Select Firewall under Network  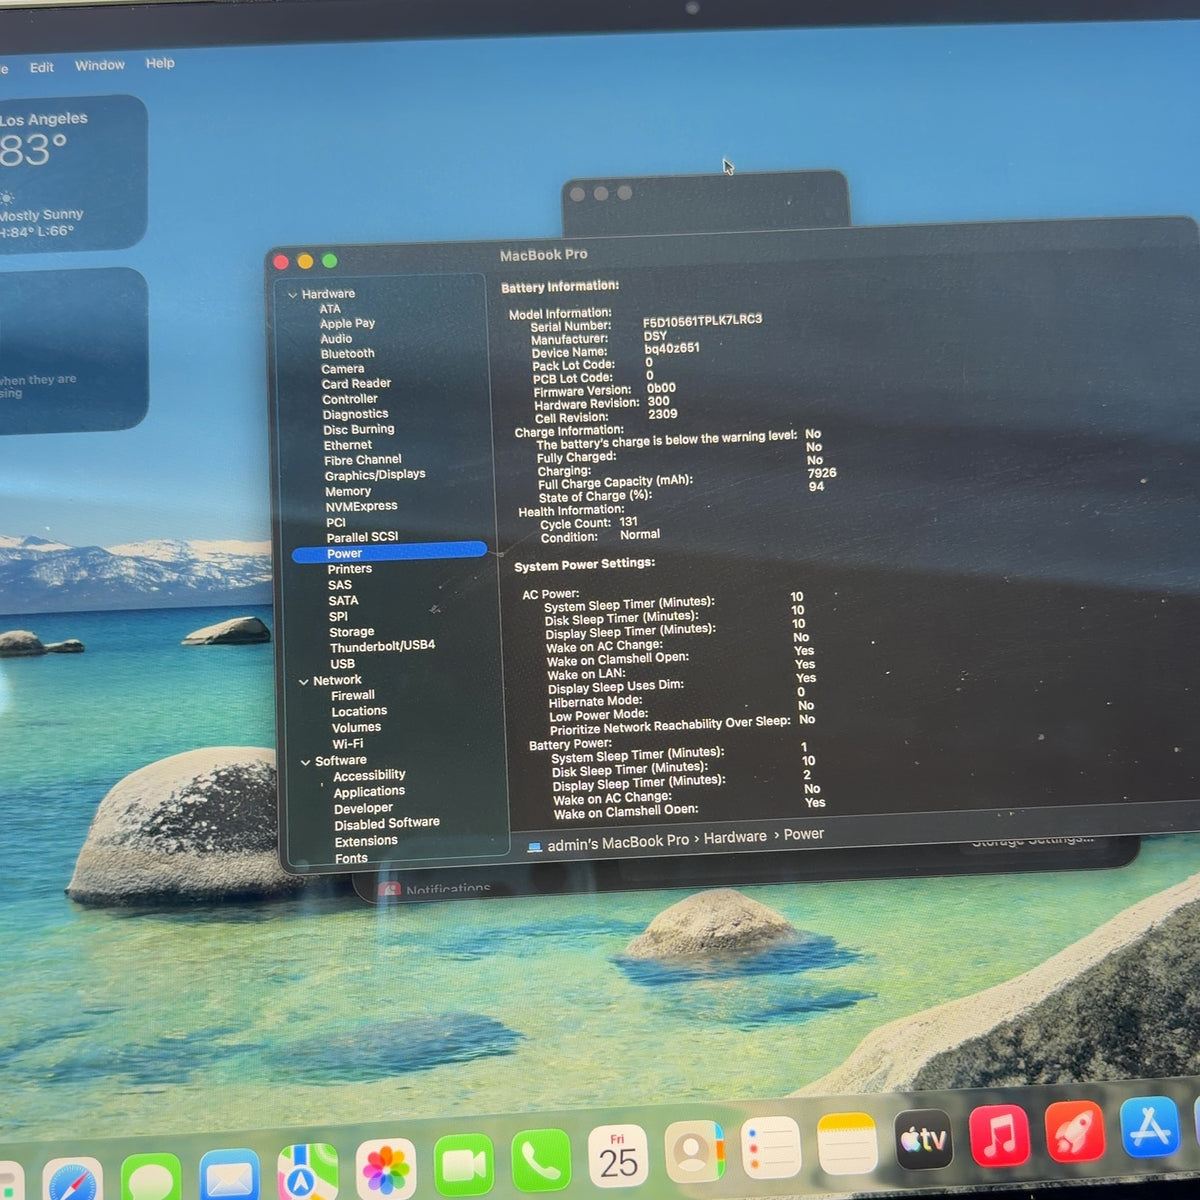(x=353, y=696)
